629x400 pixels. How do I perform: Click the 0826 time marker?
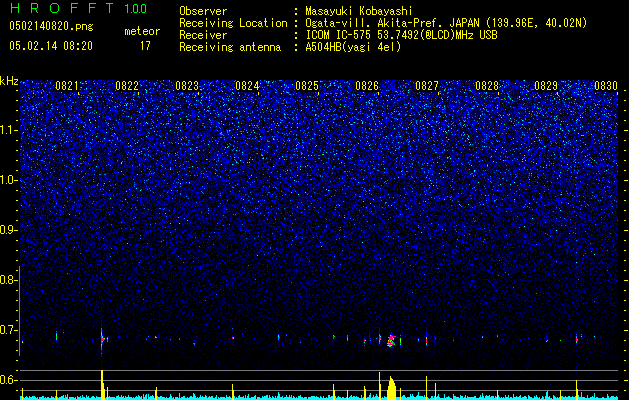(x=367, y=86)
